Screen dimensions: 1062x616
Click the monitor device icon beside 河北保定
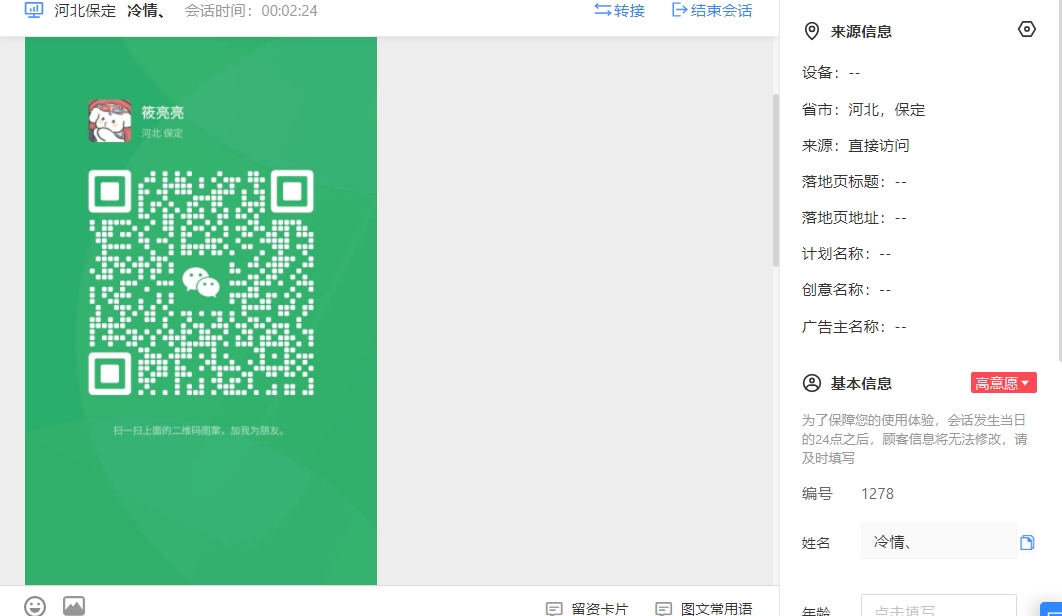pyautogui.click(x=34, y=10)
